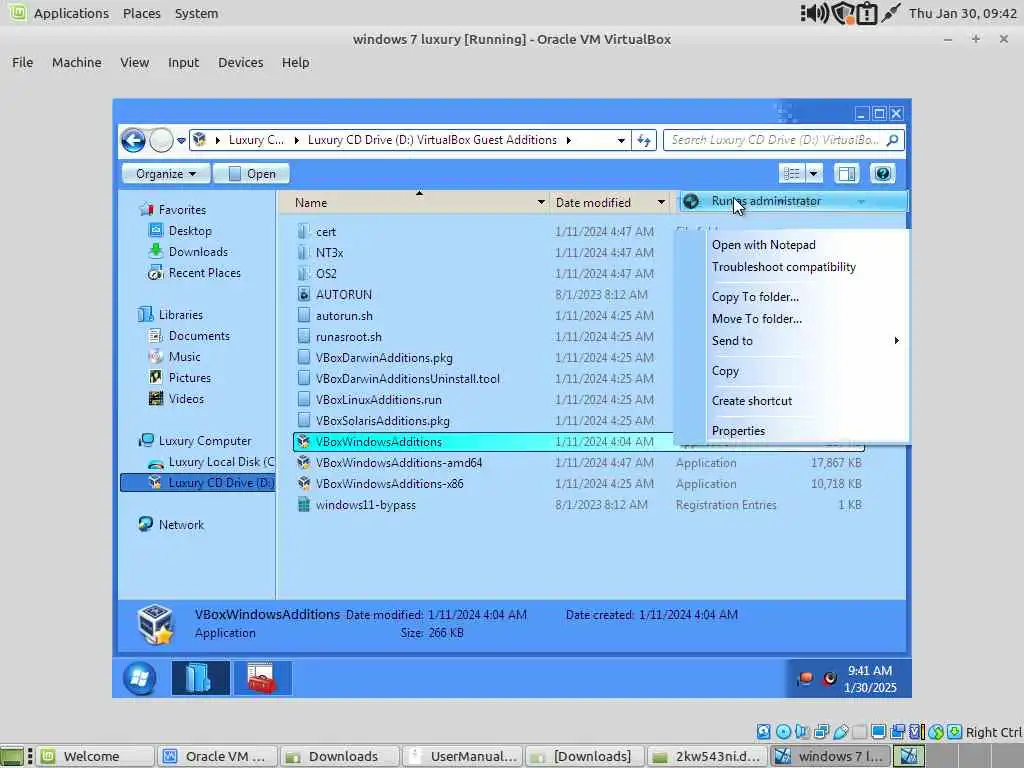Open VirtualBox Input menu
1024x768 pixels.
[x=183, y=63]
